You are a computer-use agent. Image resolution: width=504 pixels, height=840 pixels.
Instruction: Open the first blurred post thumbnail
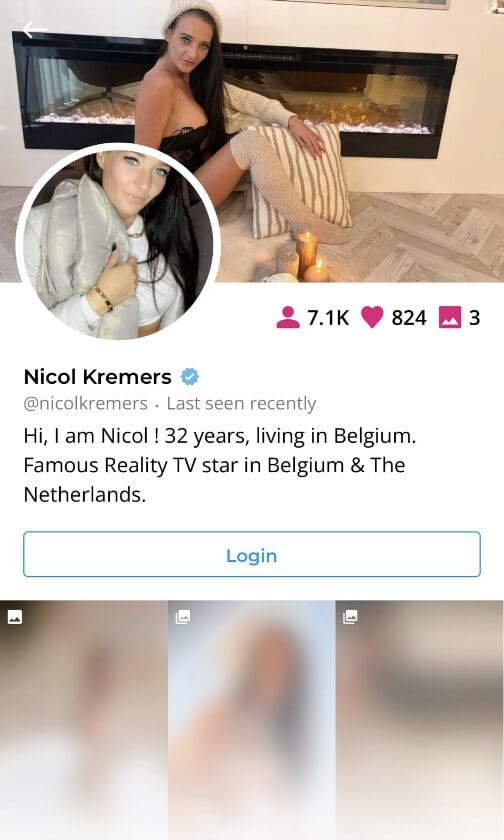(84, 720)
